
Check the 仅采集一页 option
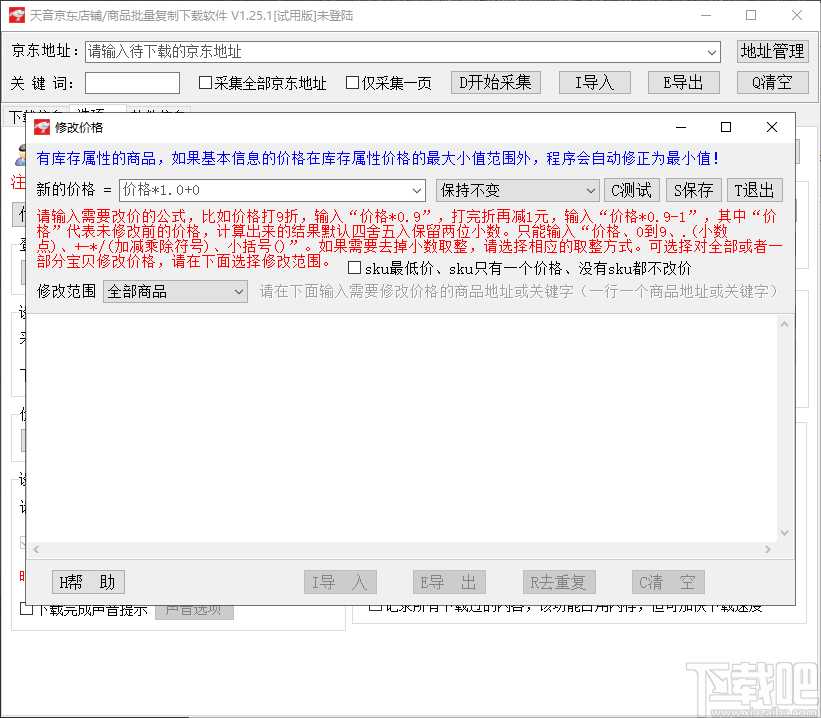(x=350, y=83)
